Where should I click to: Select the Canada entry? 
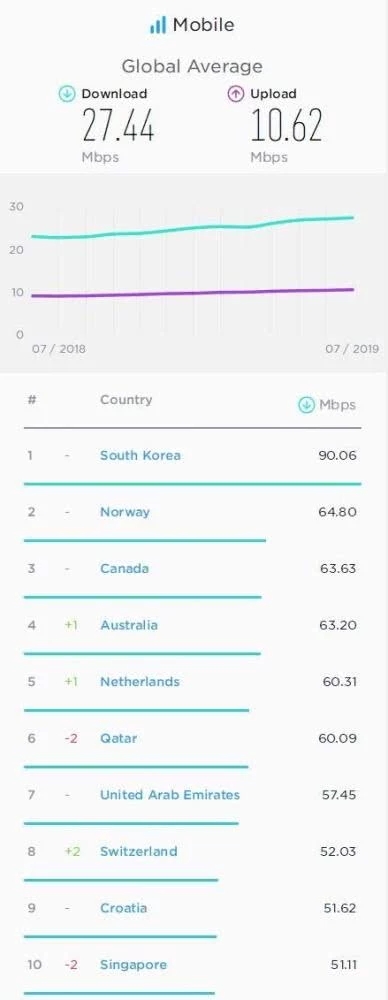[x=124, y=568]
